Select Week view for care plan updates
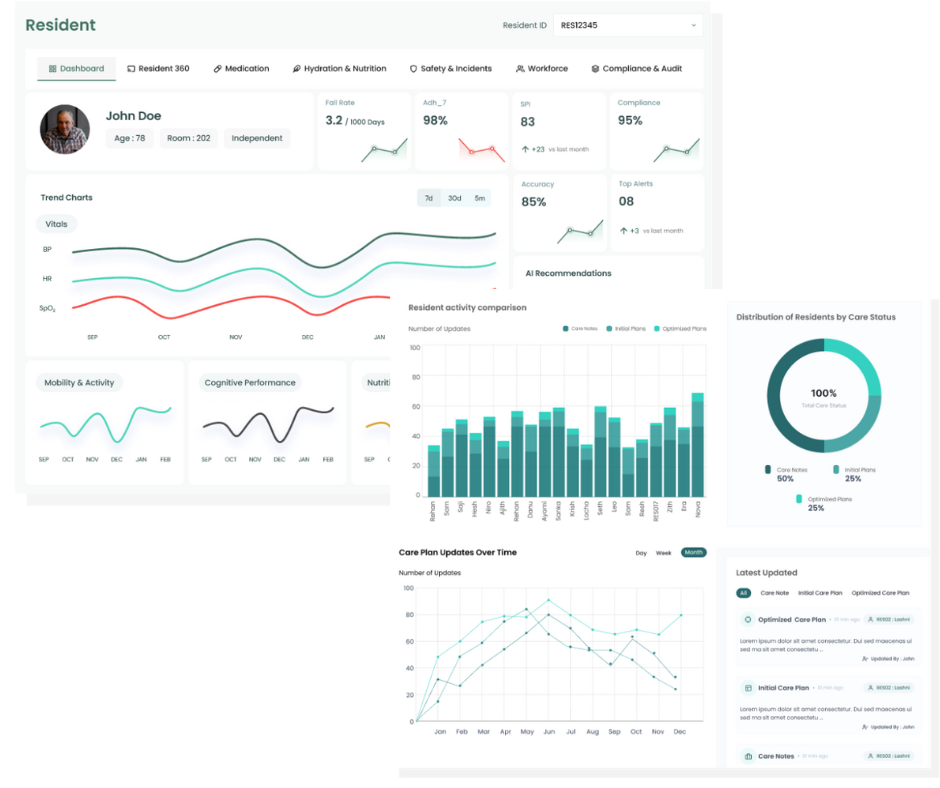Image resolution: width=940 pixels, height=788 pixels. (663, 553)
